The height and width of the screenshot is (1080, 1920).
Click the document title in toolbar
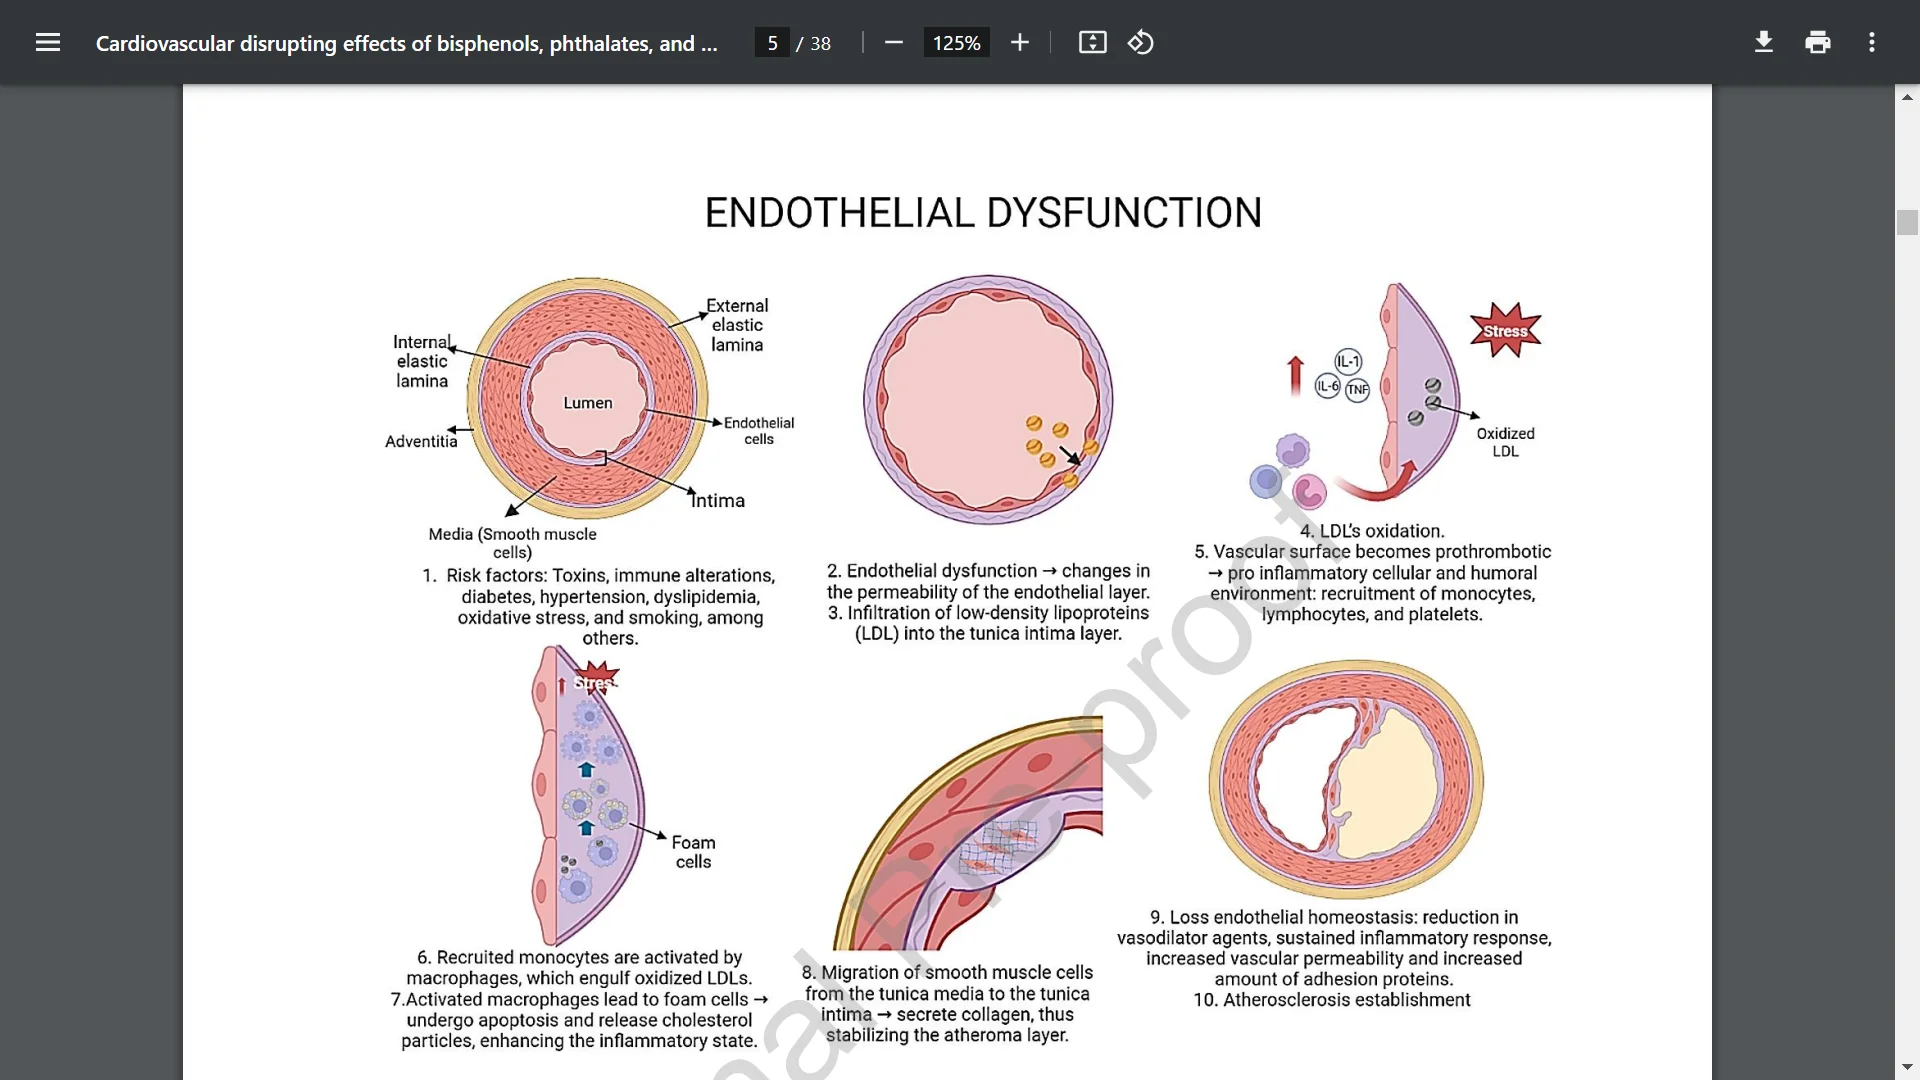pyautogui.click(x=406, y=43)
